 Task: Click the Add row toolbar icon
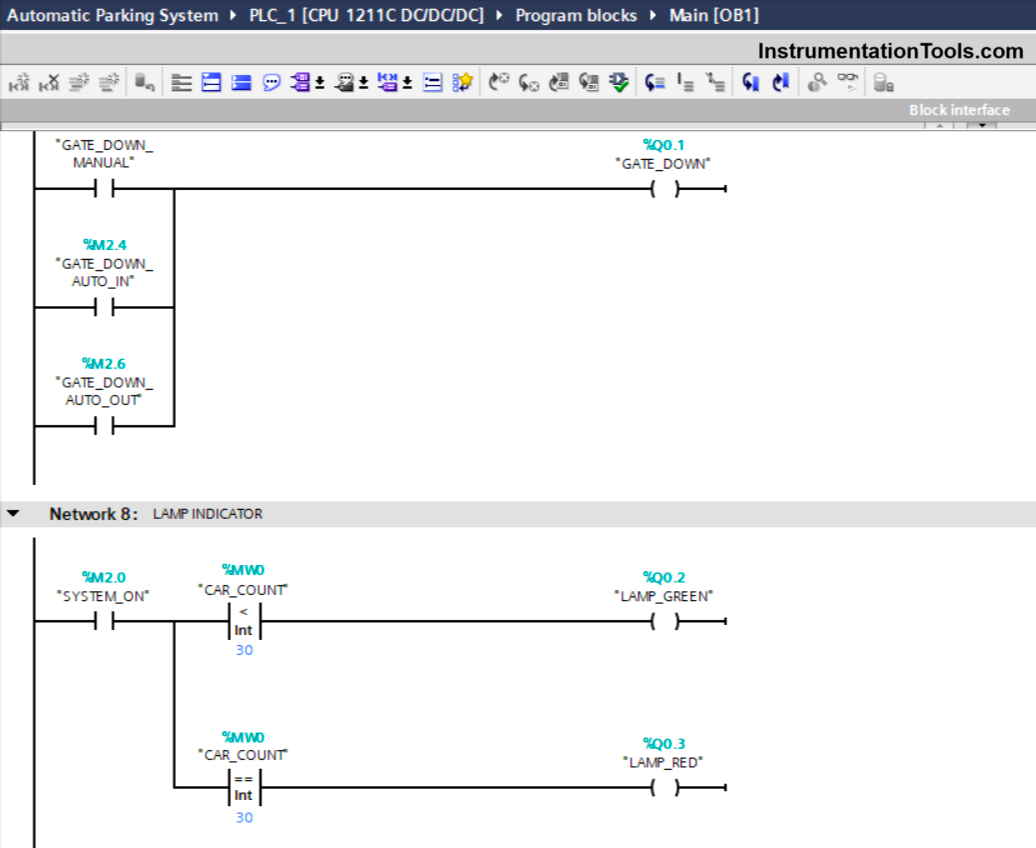[109, 83]
